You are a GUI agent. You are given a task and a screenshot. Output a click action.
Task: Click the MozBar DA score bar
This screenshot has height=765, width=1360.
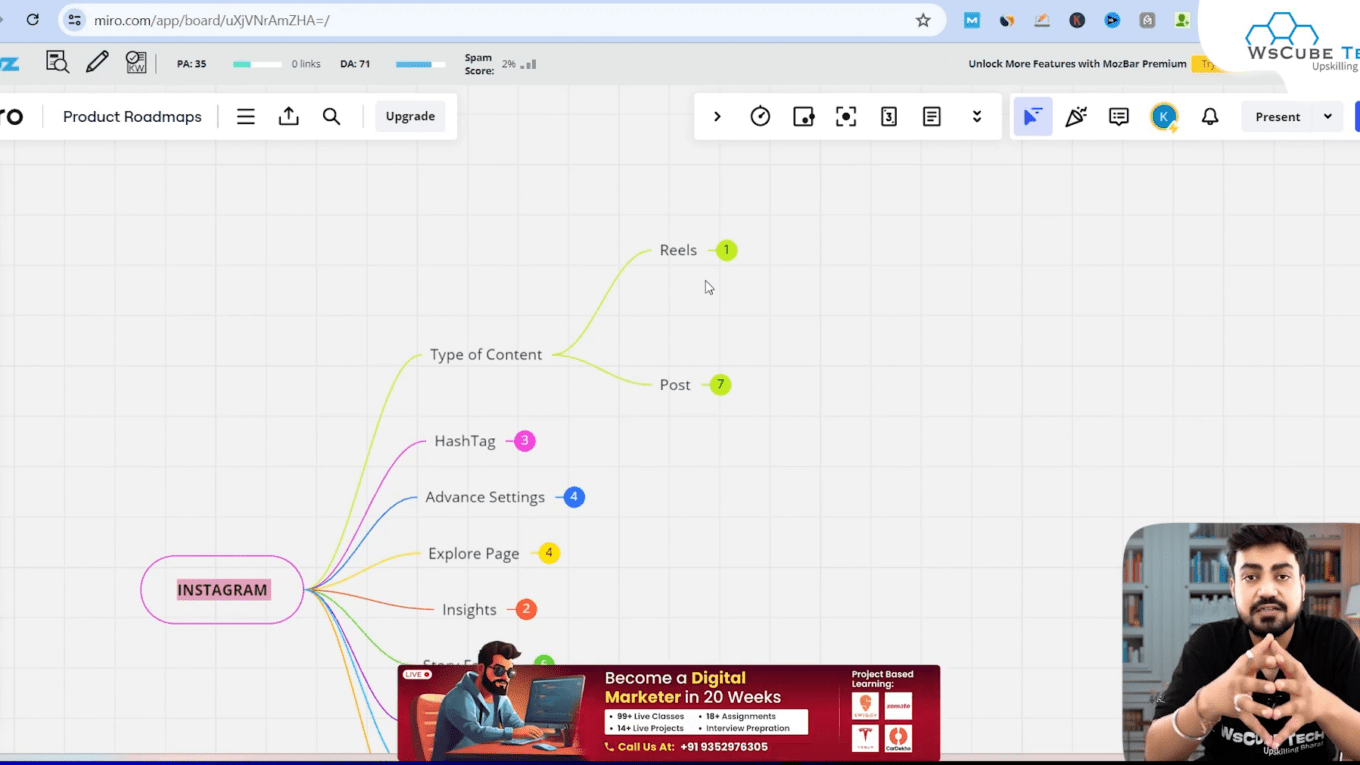[x=420, y=64]
